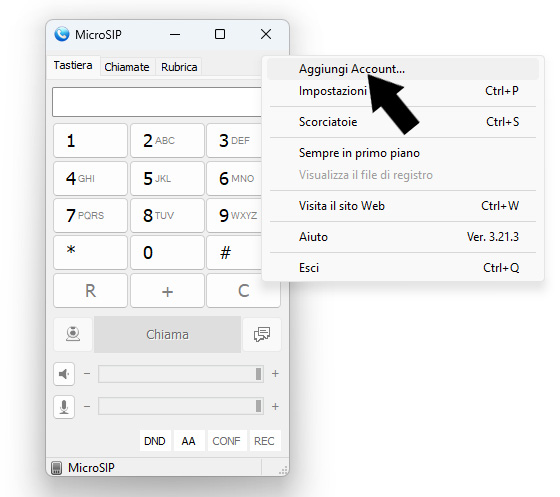
Task: Focus the phone number input field
Action: pos(157,102)
